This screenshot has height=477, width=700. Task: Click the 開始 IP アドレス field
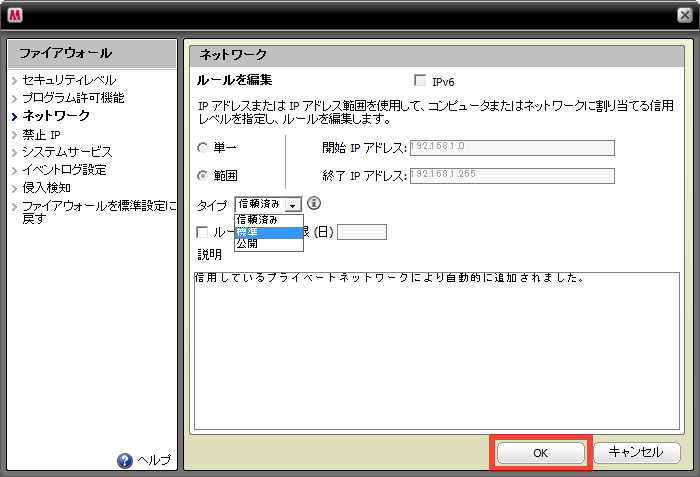click(x=511, y=148)
